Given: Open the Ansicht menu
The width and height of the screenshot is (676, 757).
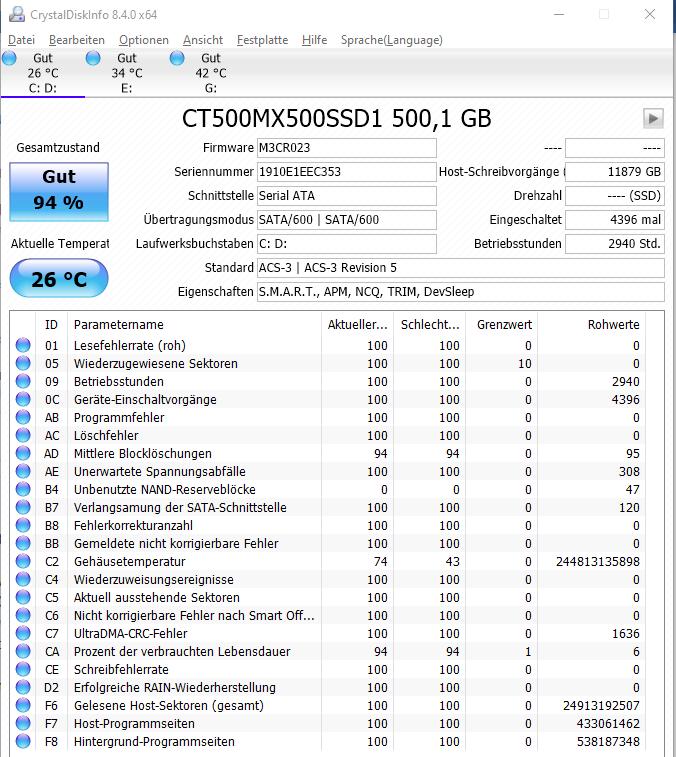Looking at the screenshot, I should point(203,40).
